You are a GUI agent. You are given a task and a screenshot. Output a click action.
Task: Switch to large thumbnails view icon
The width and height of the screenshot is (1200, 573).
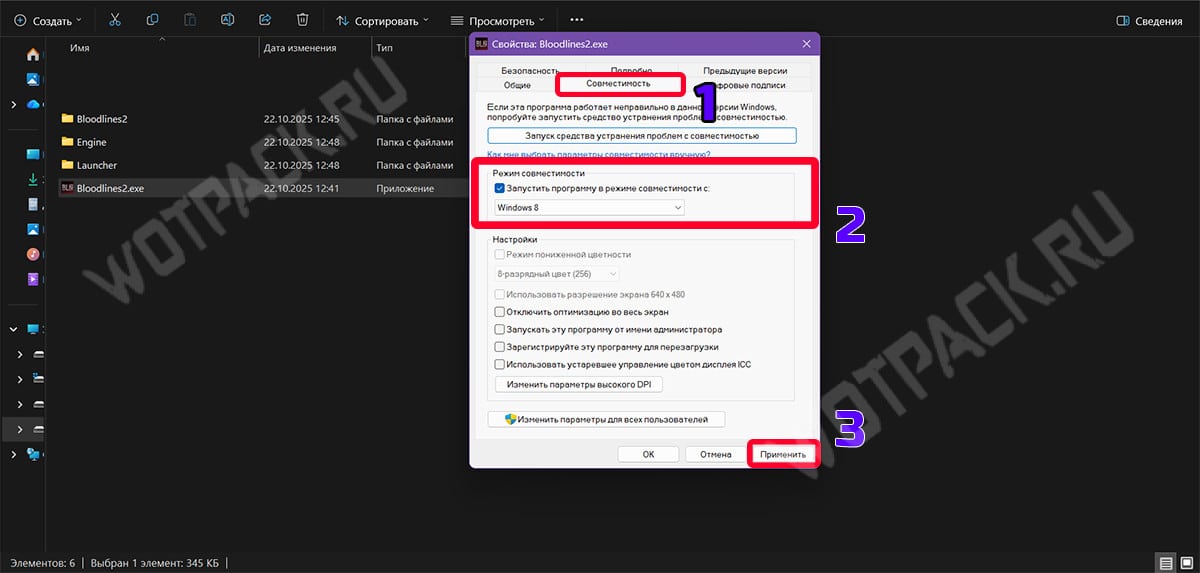pyautogui.click(x=1187, y=563)
